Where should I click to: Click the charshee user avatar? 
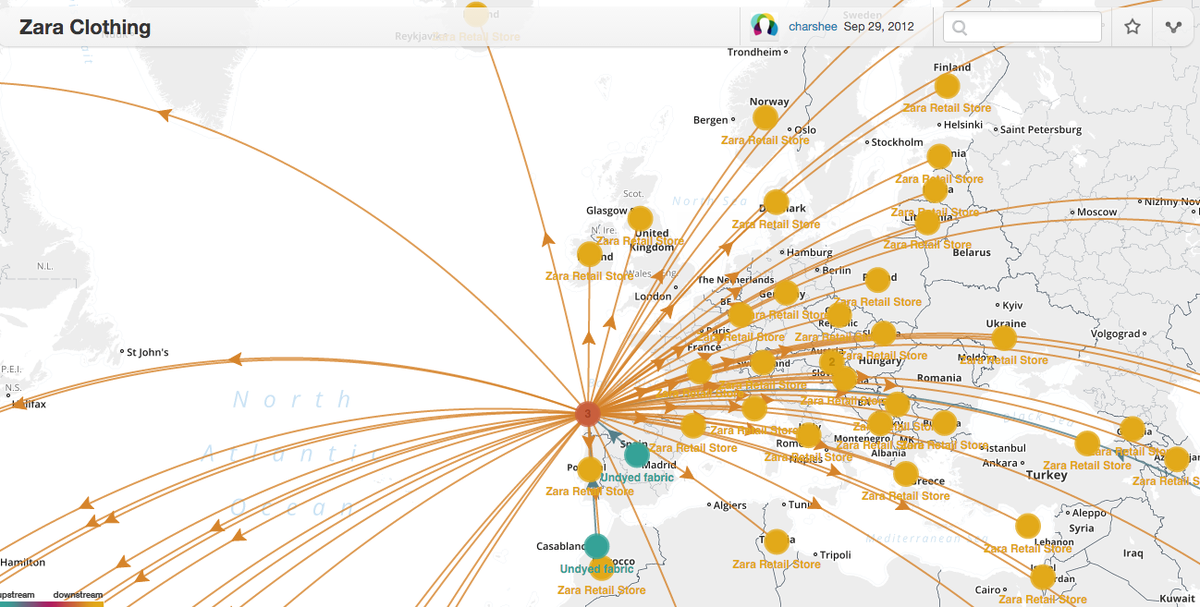[765, 26]
